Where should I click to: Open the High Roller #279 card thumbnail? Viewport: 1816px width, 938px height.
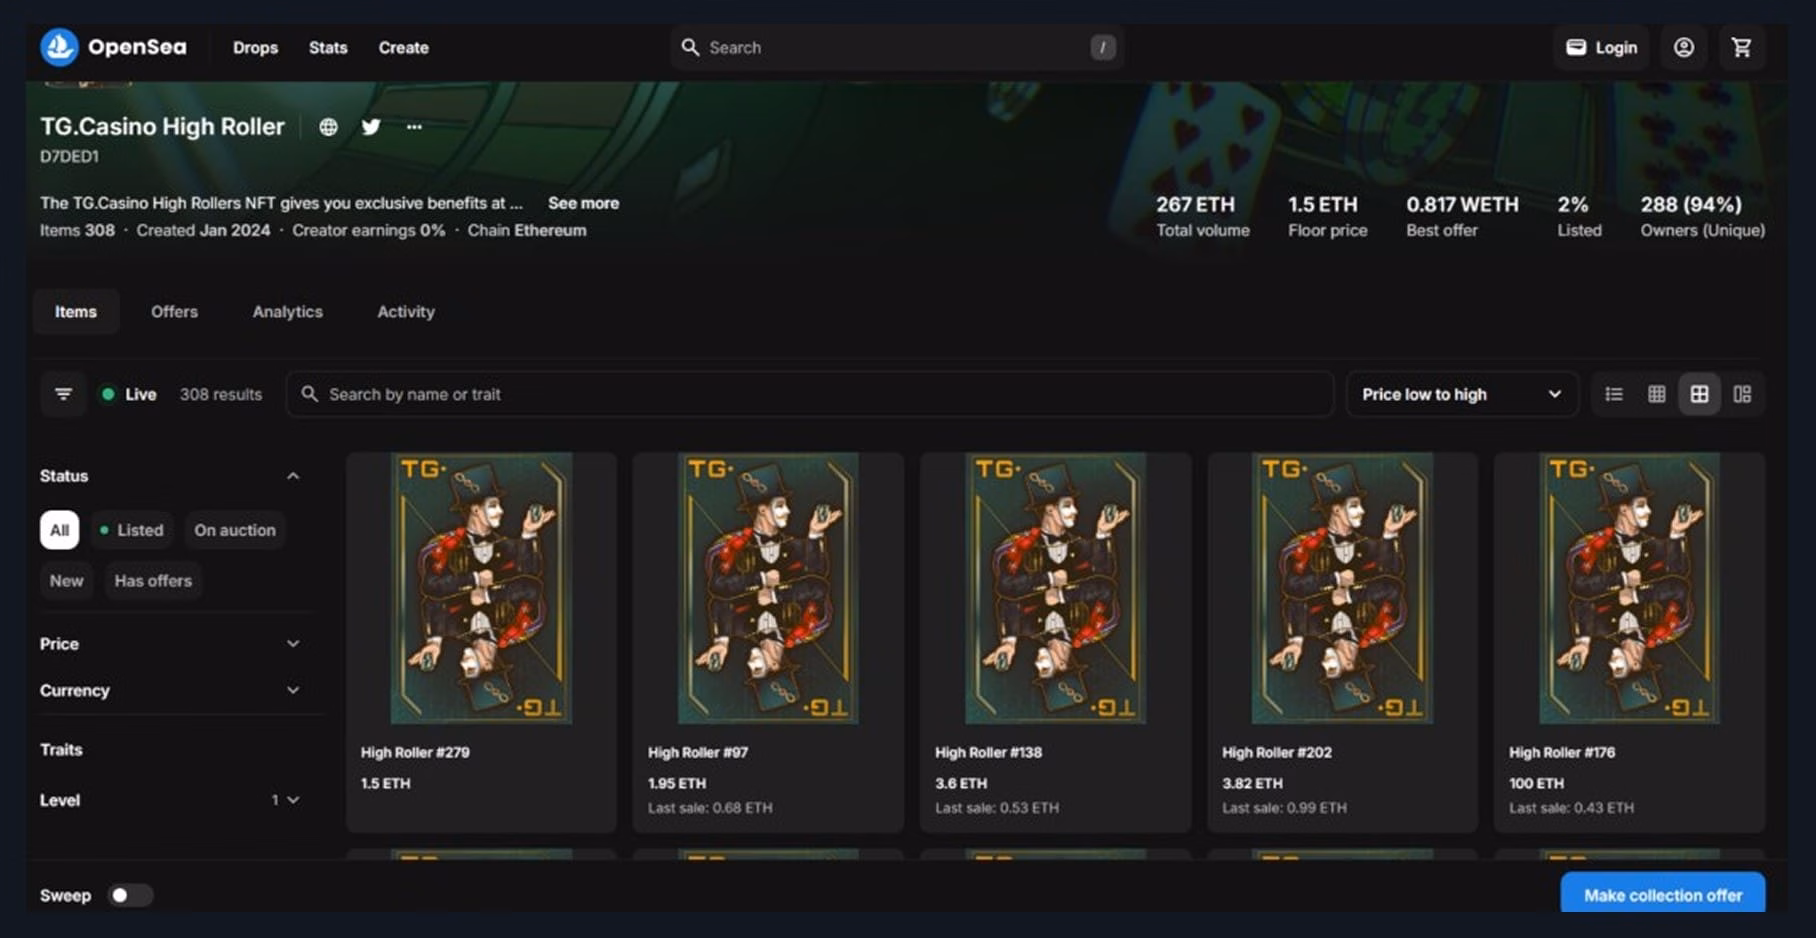tap(481, 588)
